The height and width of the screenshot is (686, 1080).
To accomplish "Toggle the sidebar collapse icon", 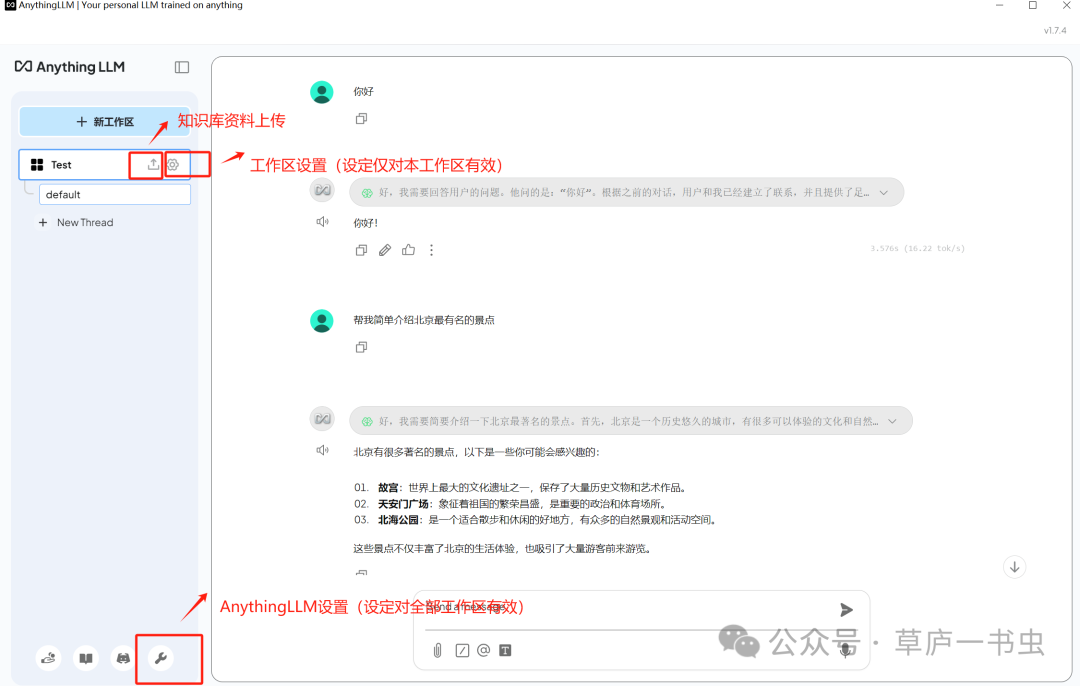I will [x=182, y=67].
